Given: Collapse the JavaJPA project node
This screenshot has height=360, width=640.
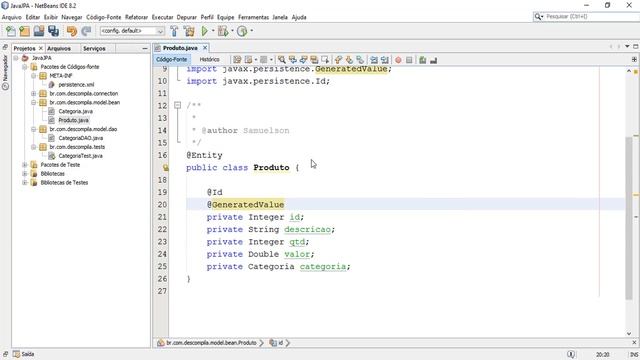Looking at the screenshot, I should tap(16, 58).
